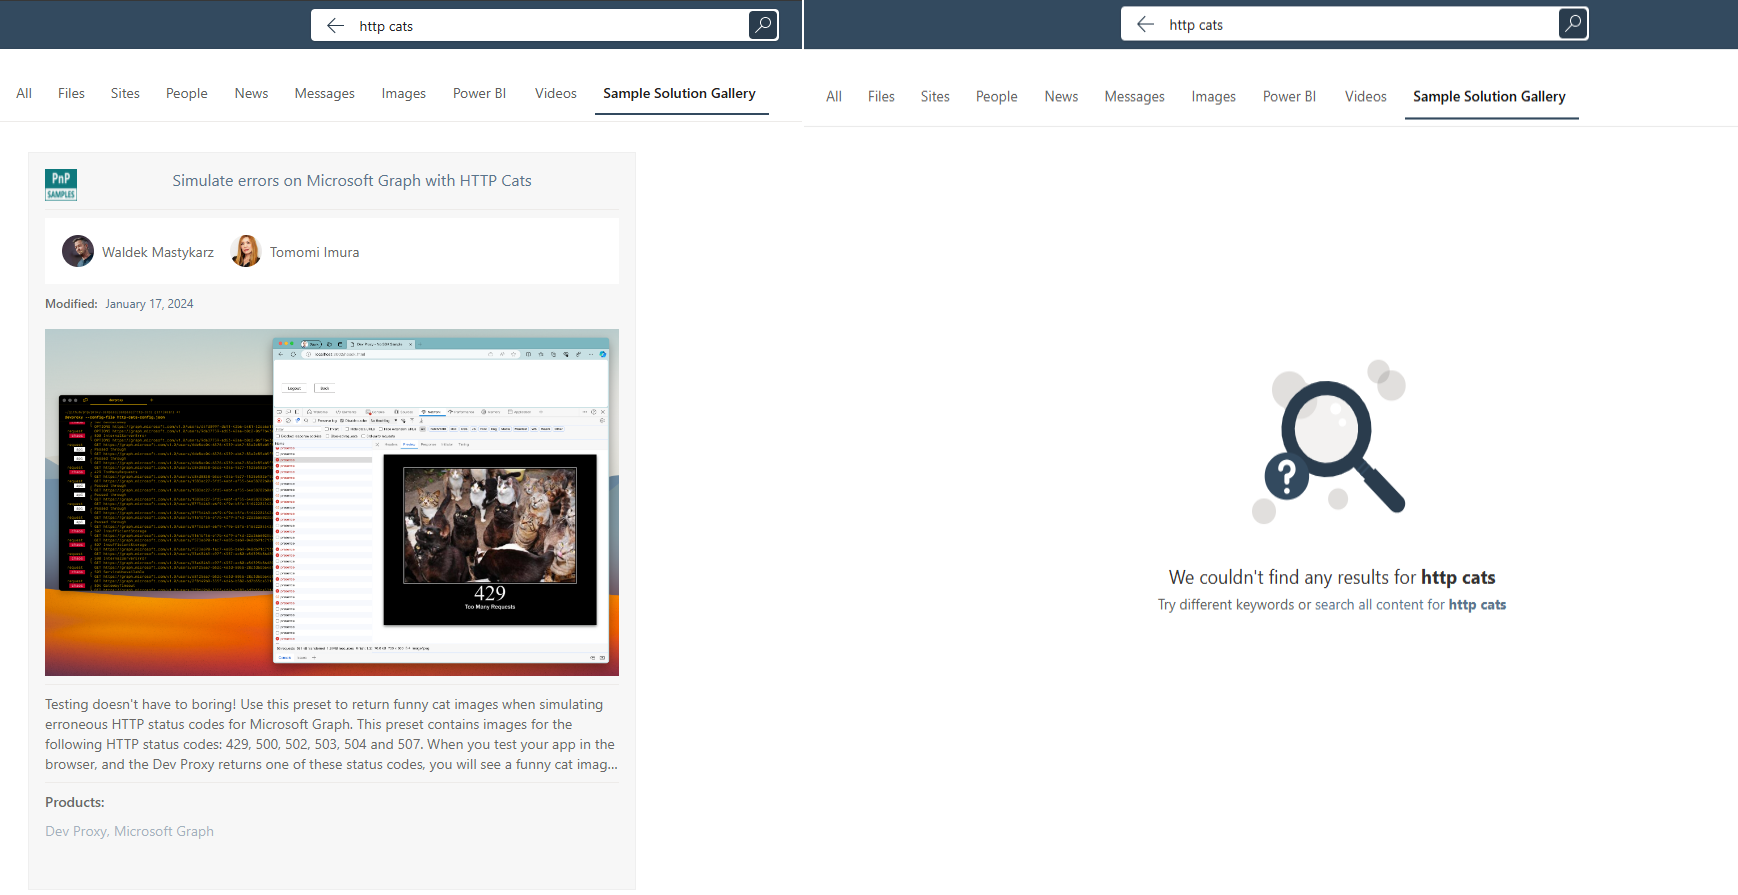Screen dimensions: 1738x895
Task: Select the Sites tab in right pane
Action: click(935, 96)
